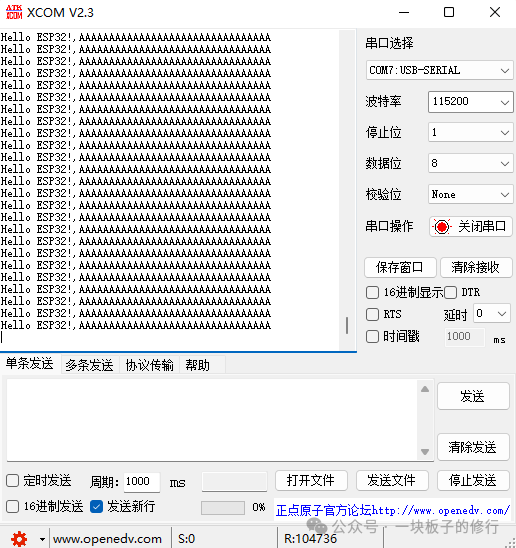
Task: Click the timestamp 1000 ms field
Action: pos(465,337)
